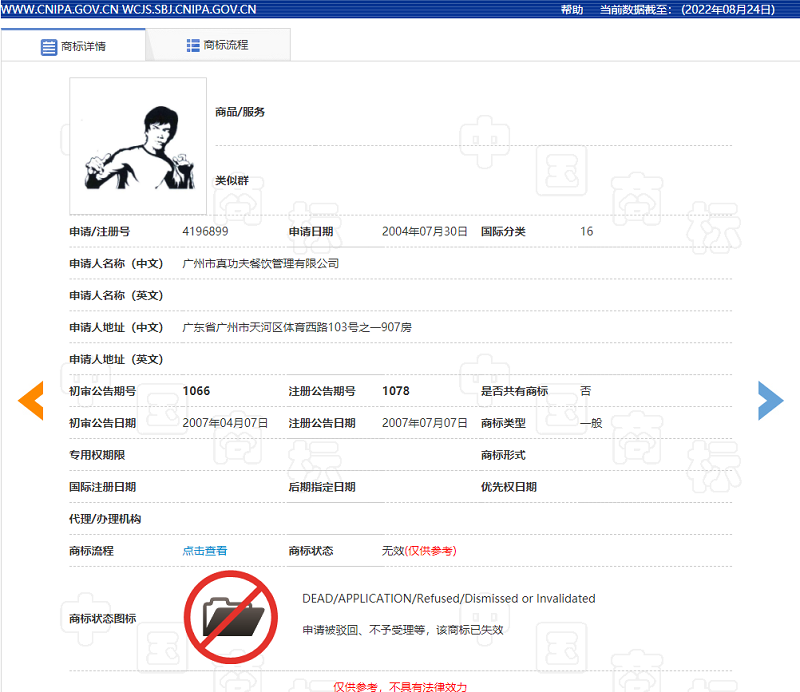This screenshot has width=800, height=692.
Task: Click the blue next-record arrow
Action: coord(770,400)
